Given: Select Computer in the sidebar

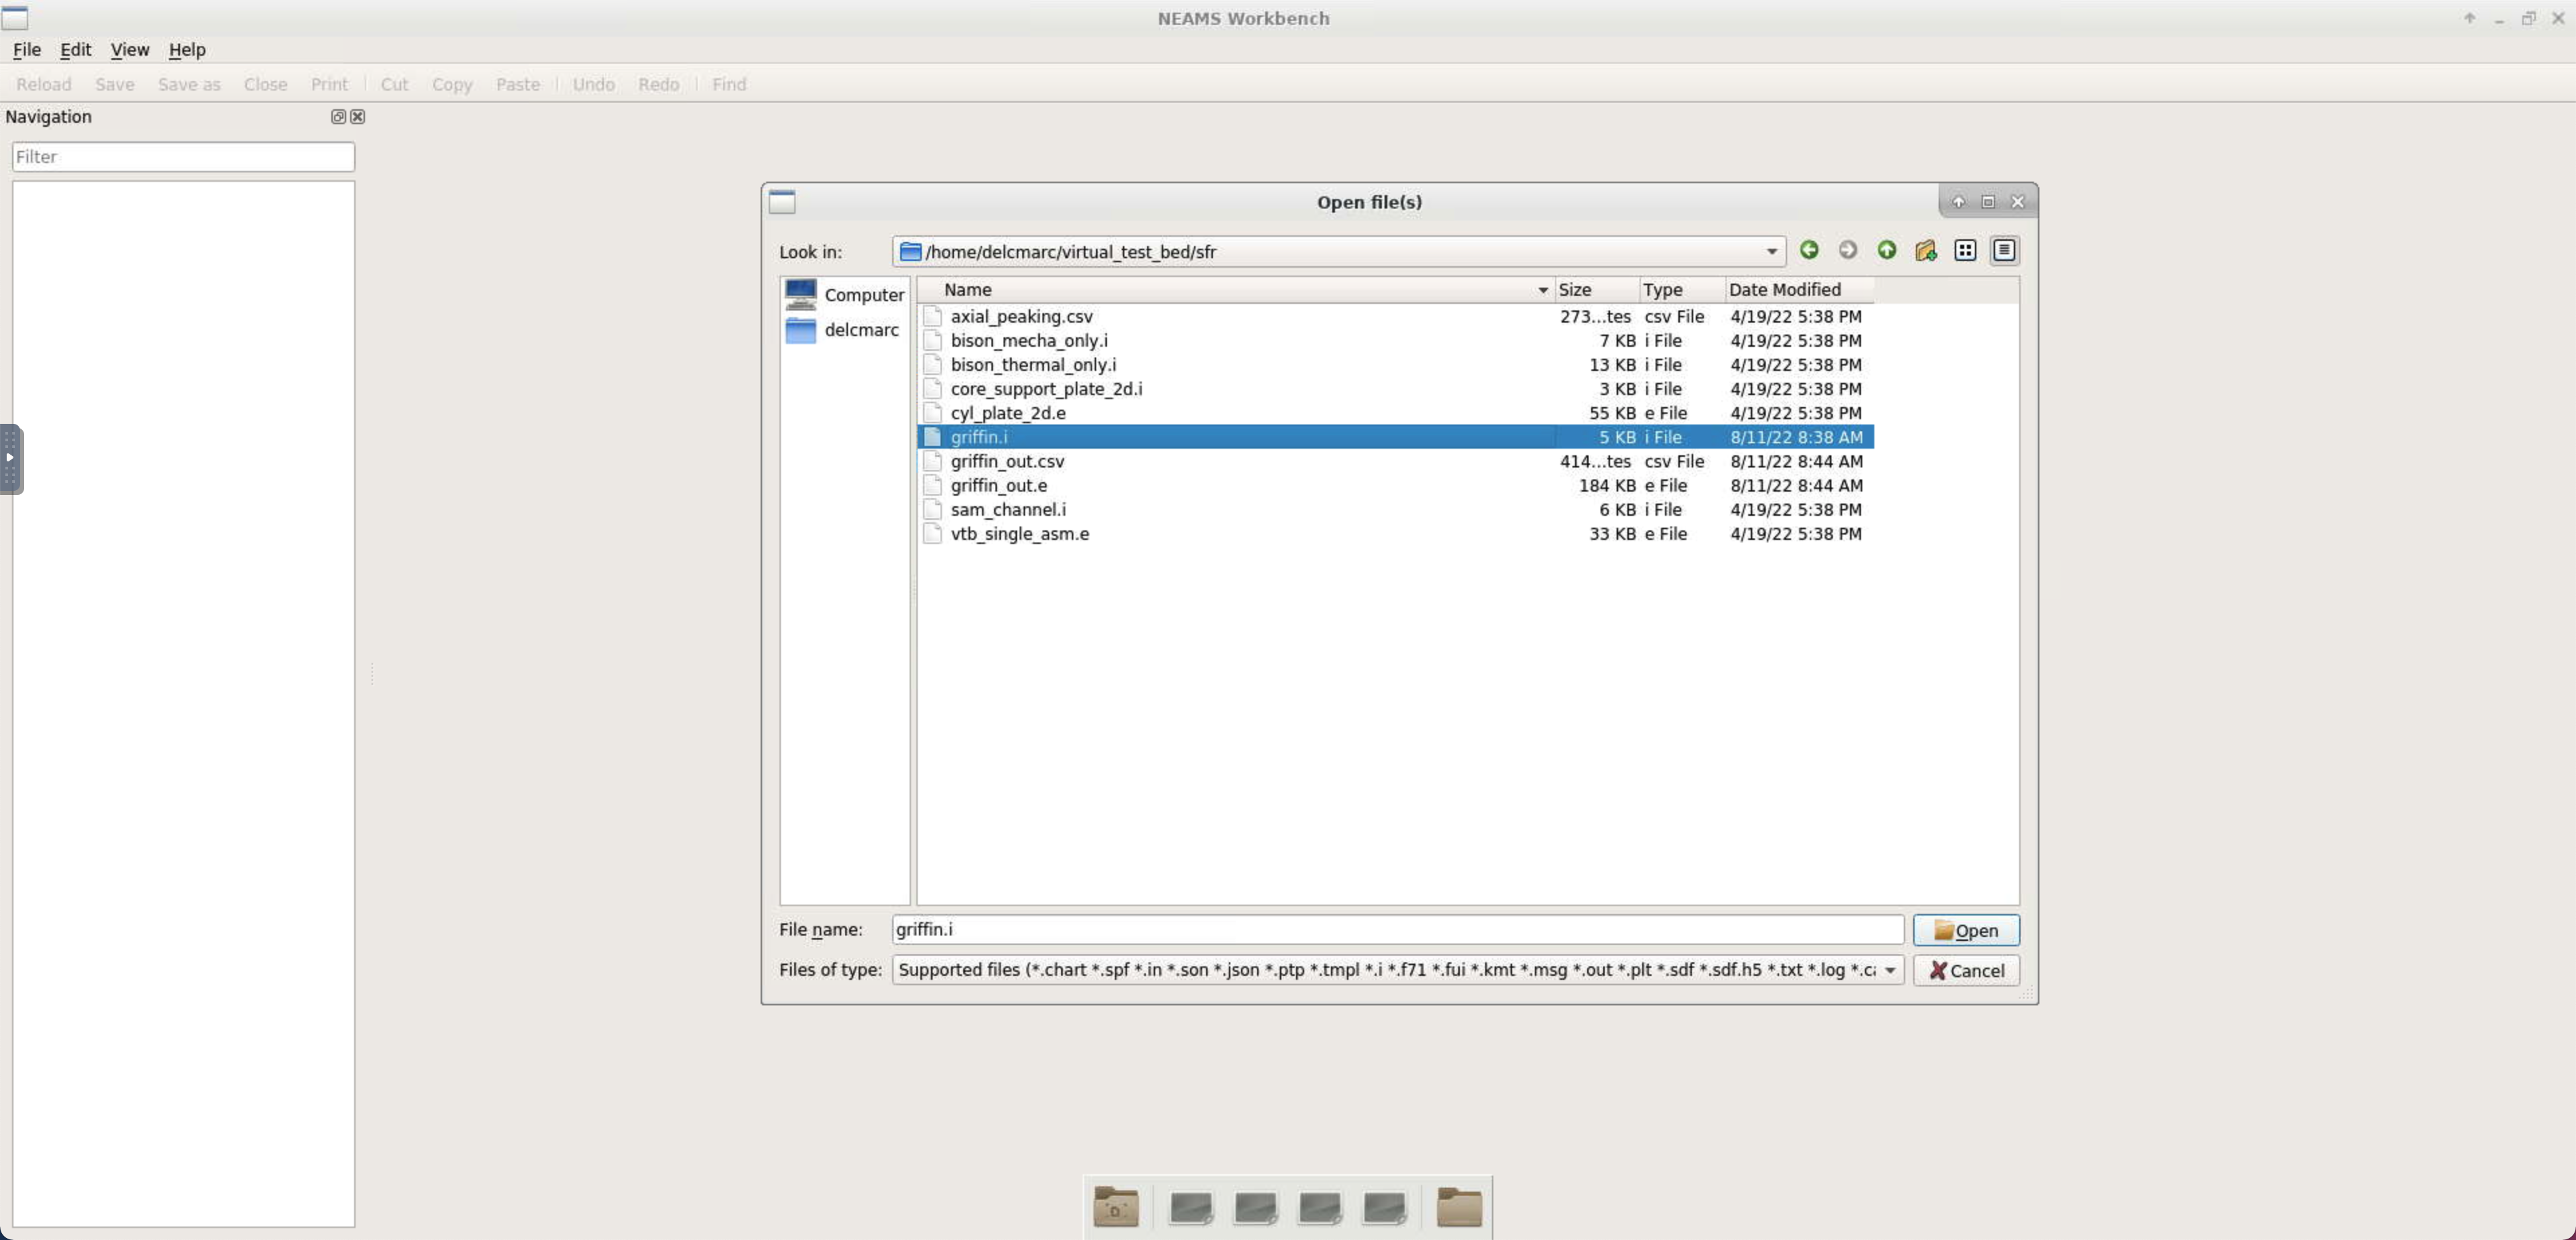Looking at the screenshot, I should click(844, 294).
